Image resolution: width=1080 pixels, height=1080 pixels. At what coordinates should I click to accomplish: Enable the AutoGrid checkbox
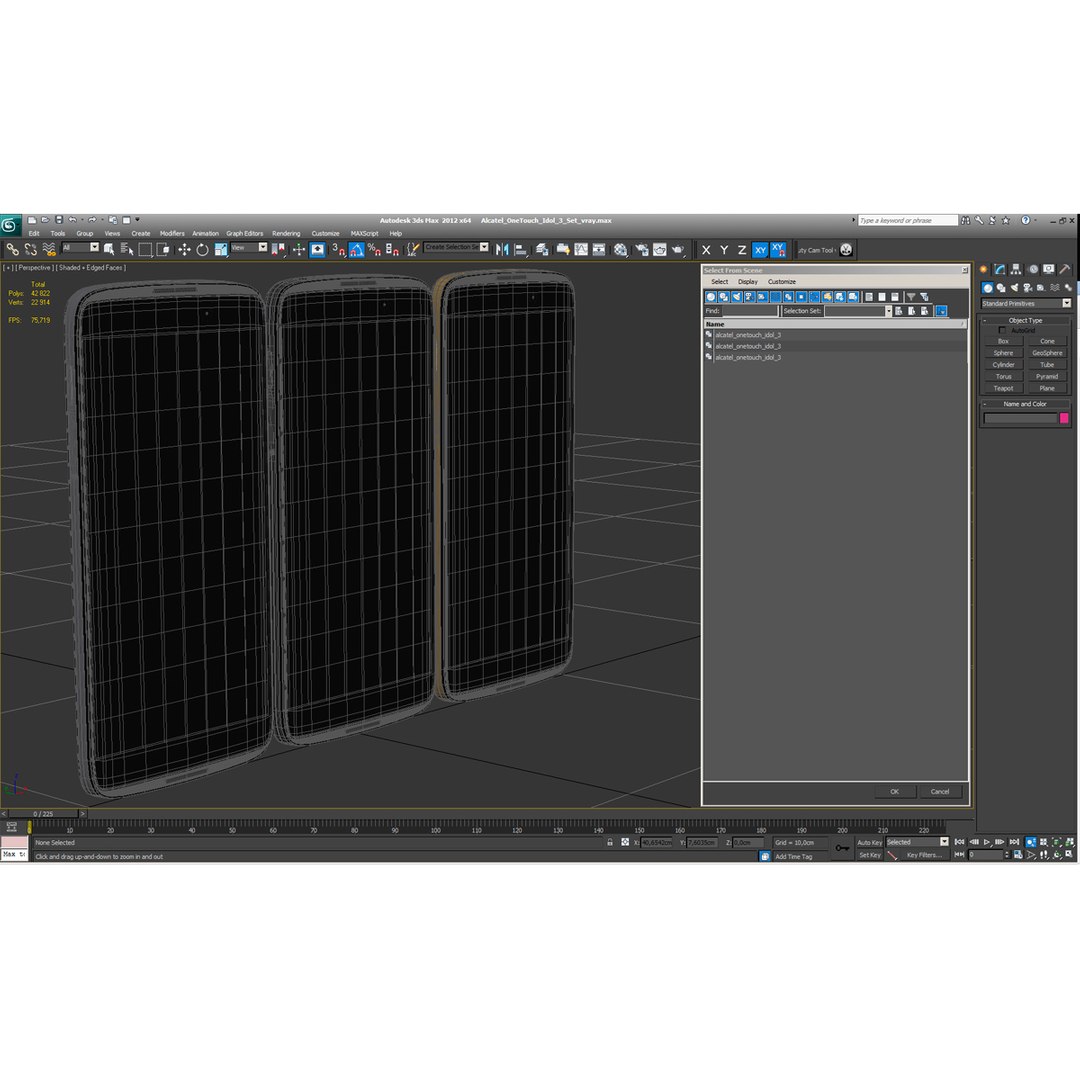pos(1002,331)
